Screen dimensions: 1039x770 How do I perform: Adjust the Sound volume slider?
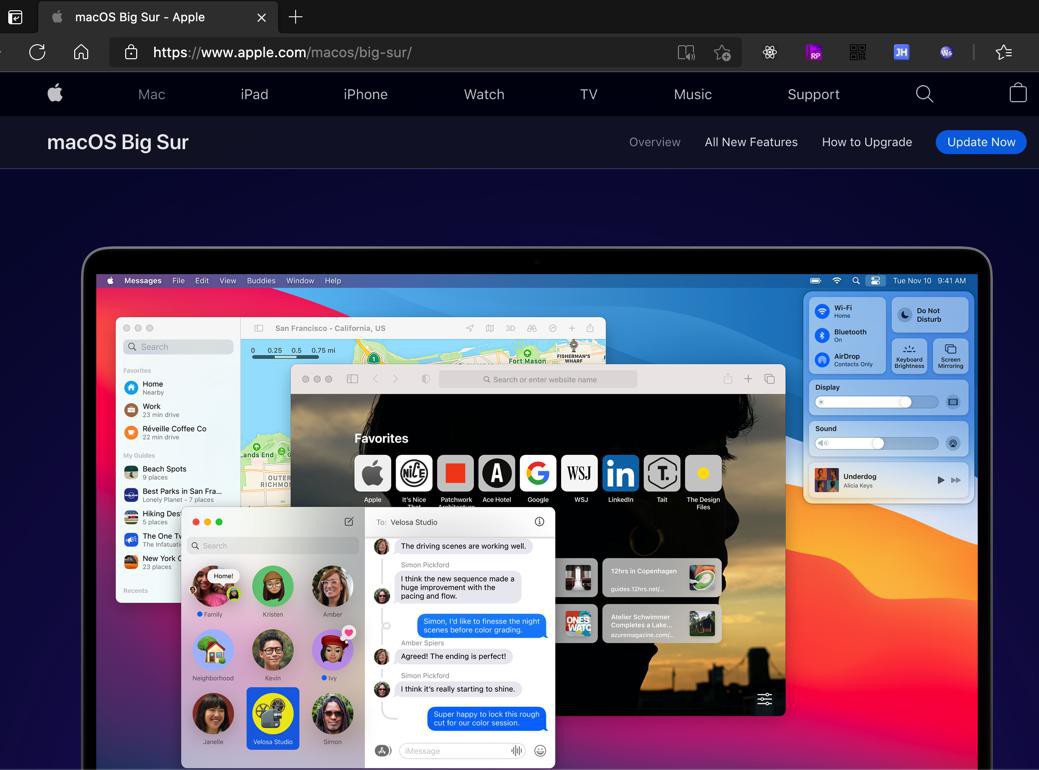(877, 443)
